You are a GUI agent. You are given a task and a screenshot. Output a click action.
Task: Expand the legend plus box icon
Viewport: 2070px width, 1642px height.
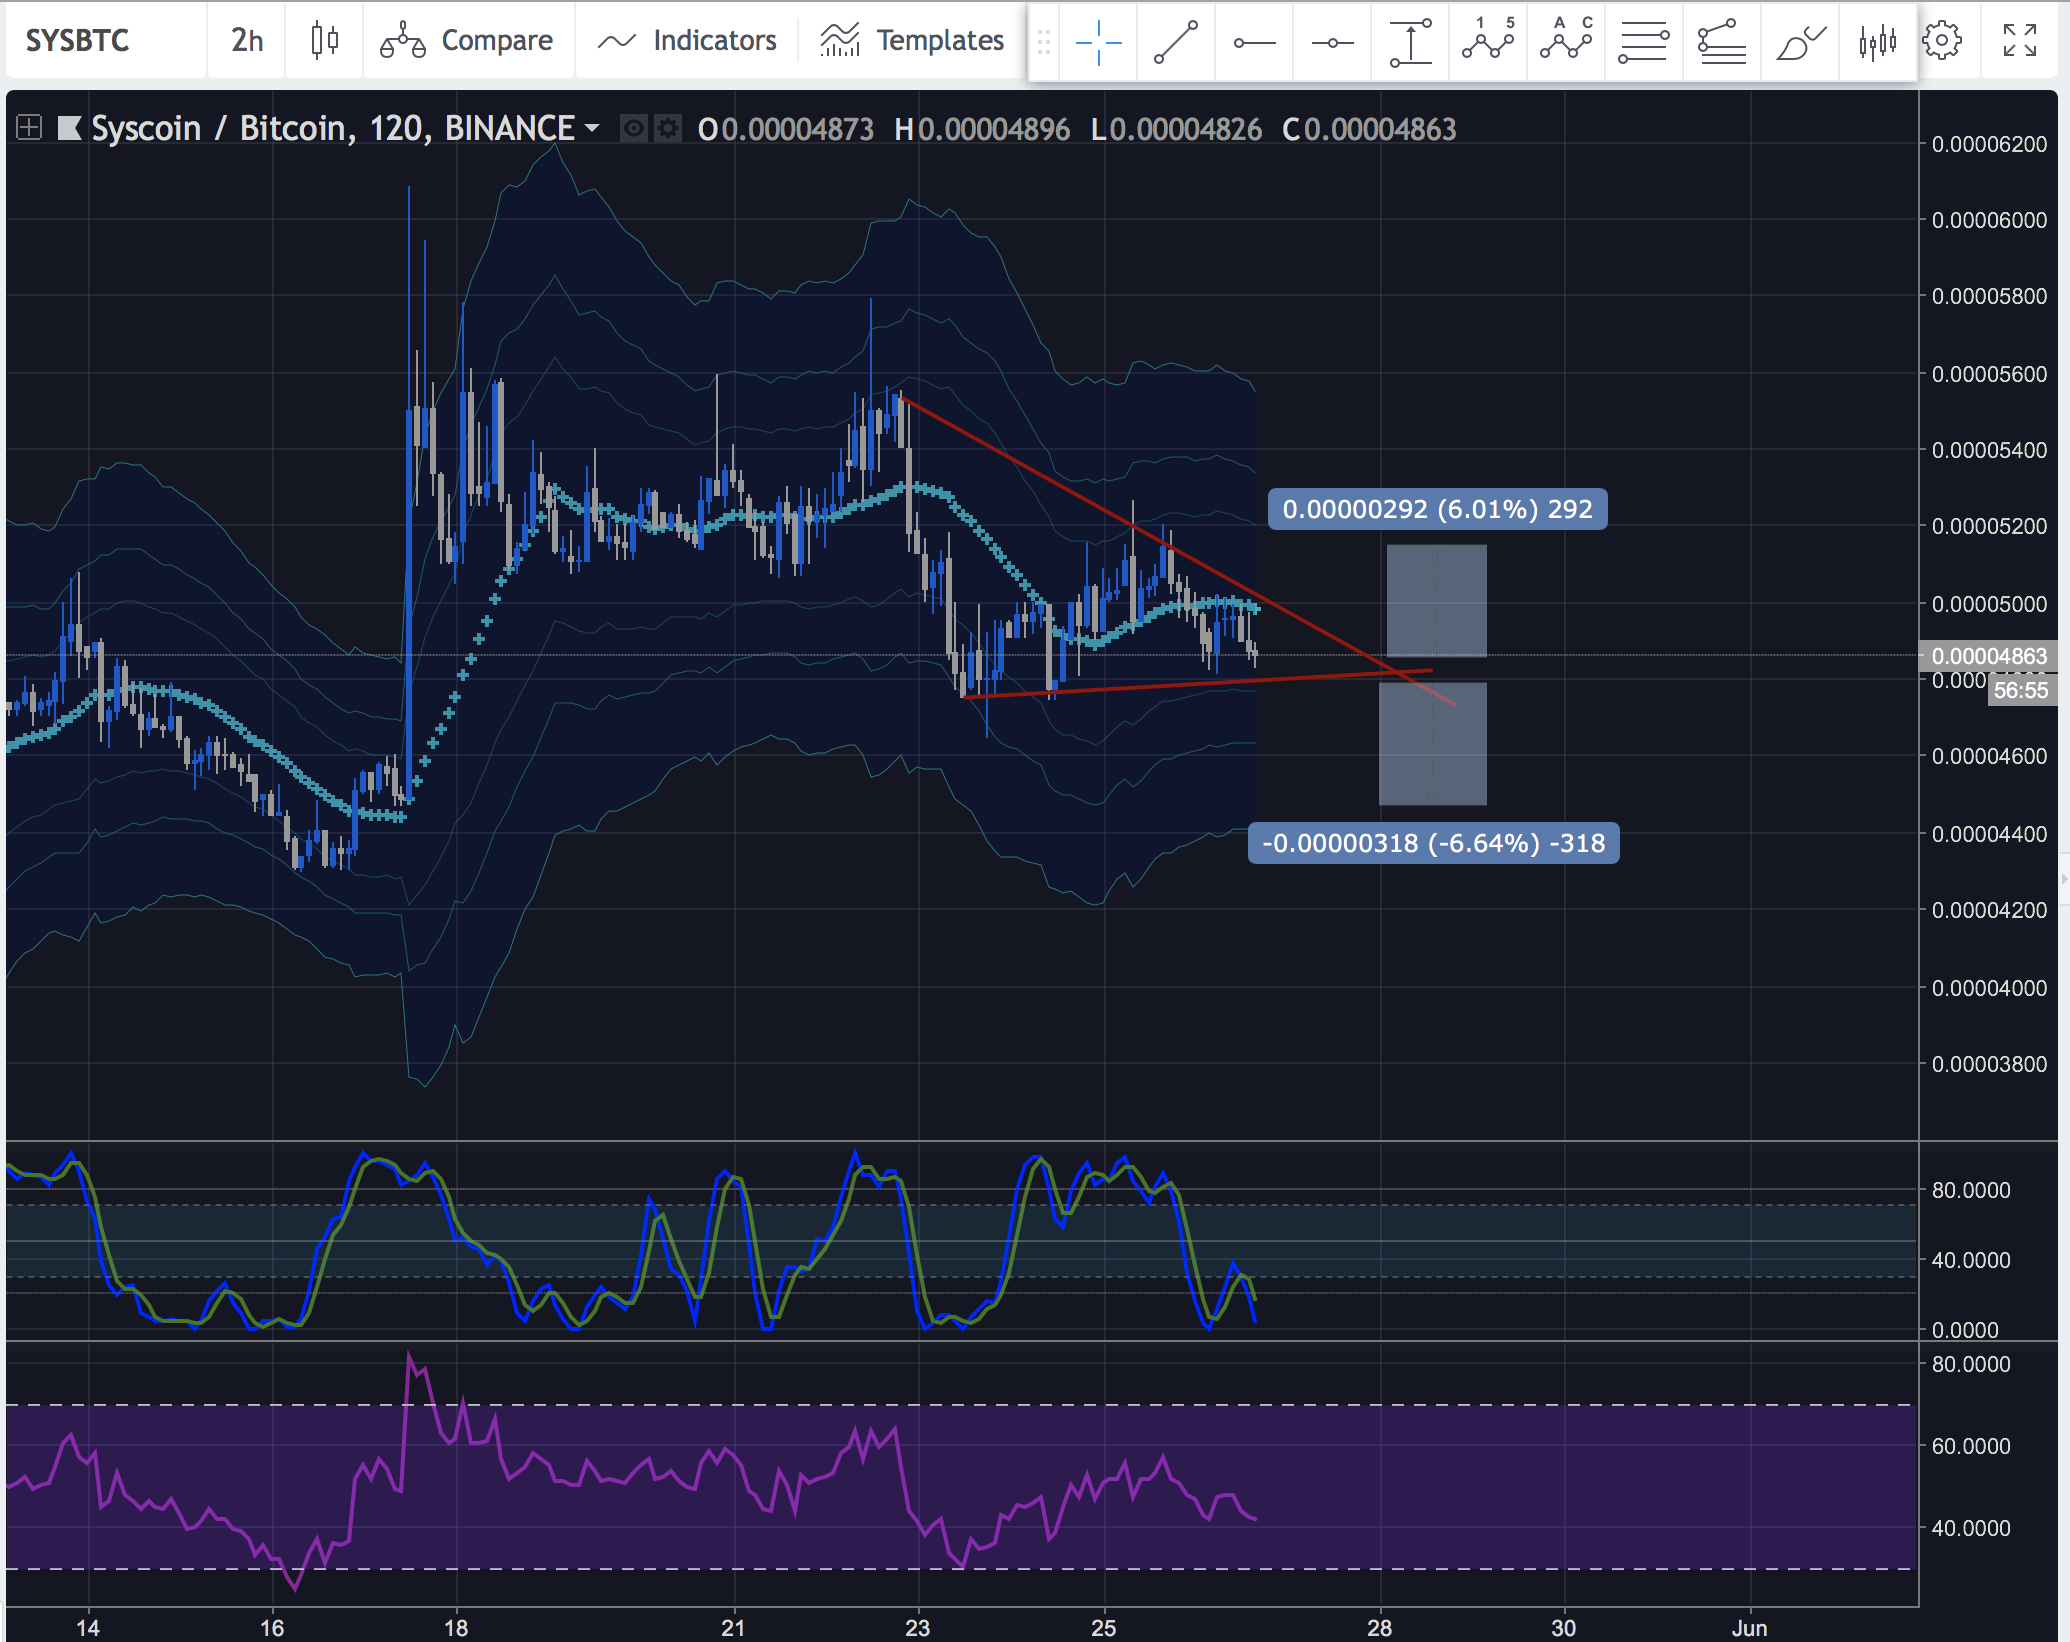click(29, 128)
